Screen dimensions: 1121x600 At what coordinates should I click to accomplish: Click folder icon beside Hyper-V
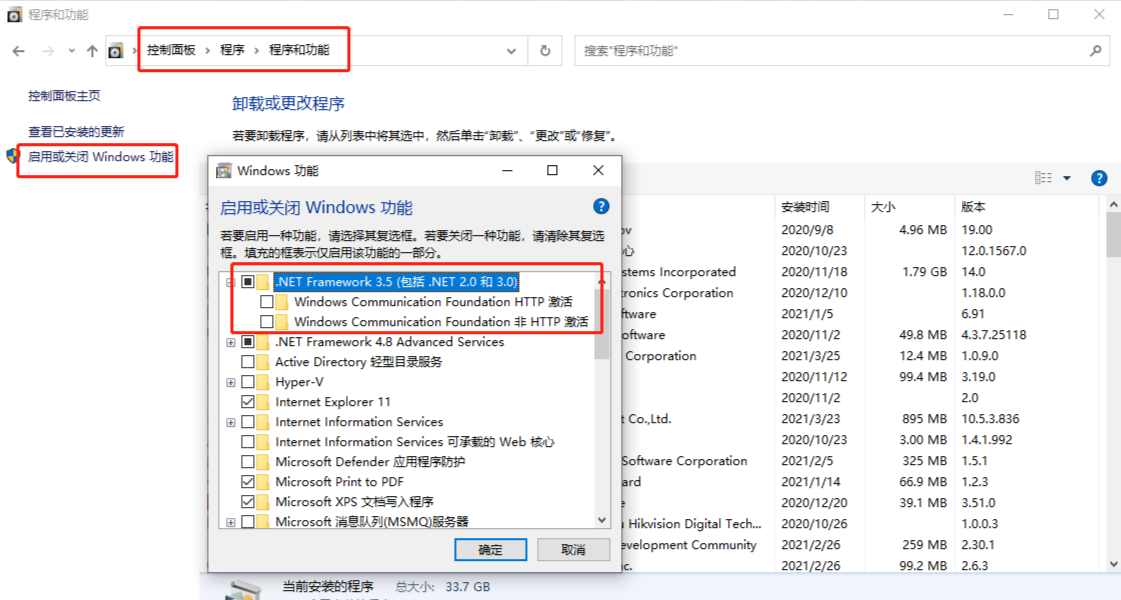(x=263, y=382)
